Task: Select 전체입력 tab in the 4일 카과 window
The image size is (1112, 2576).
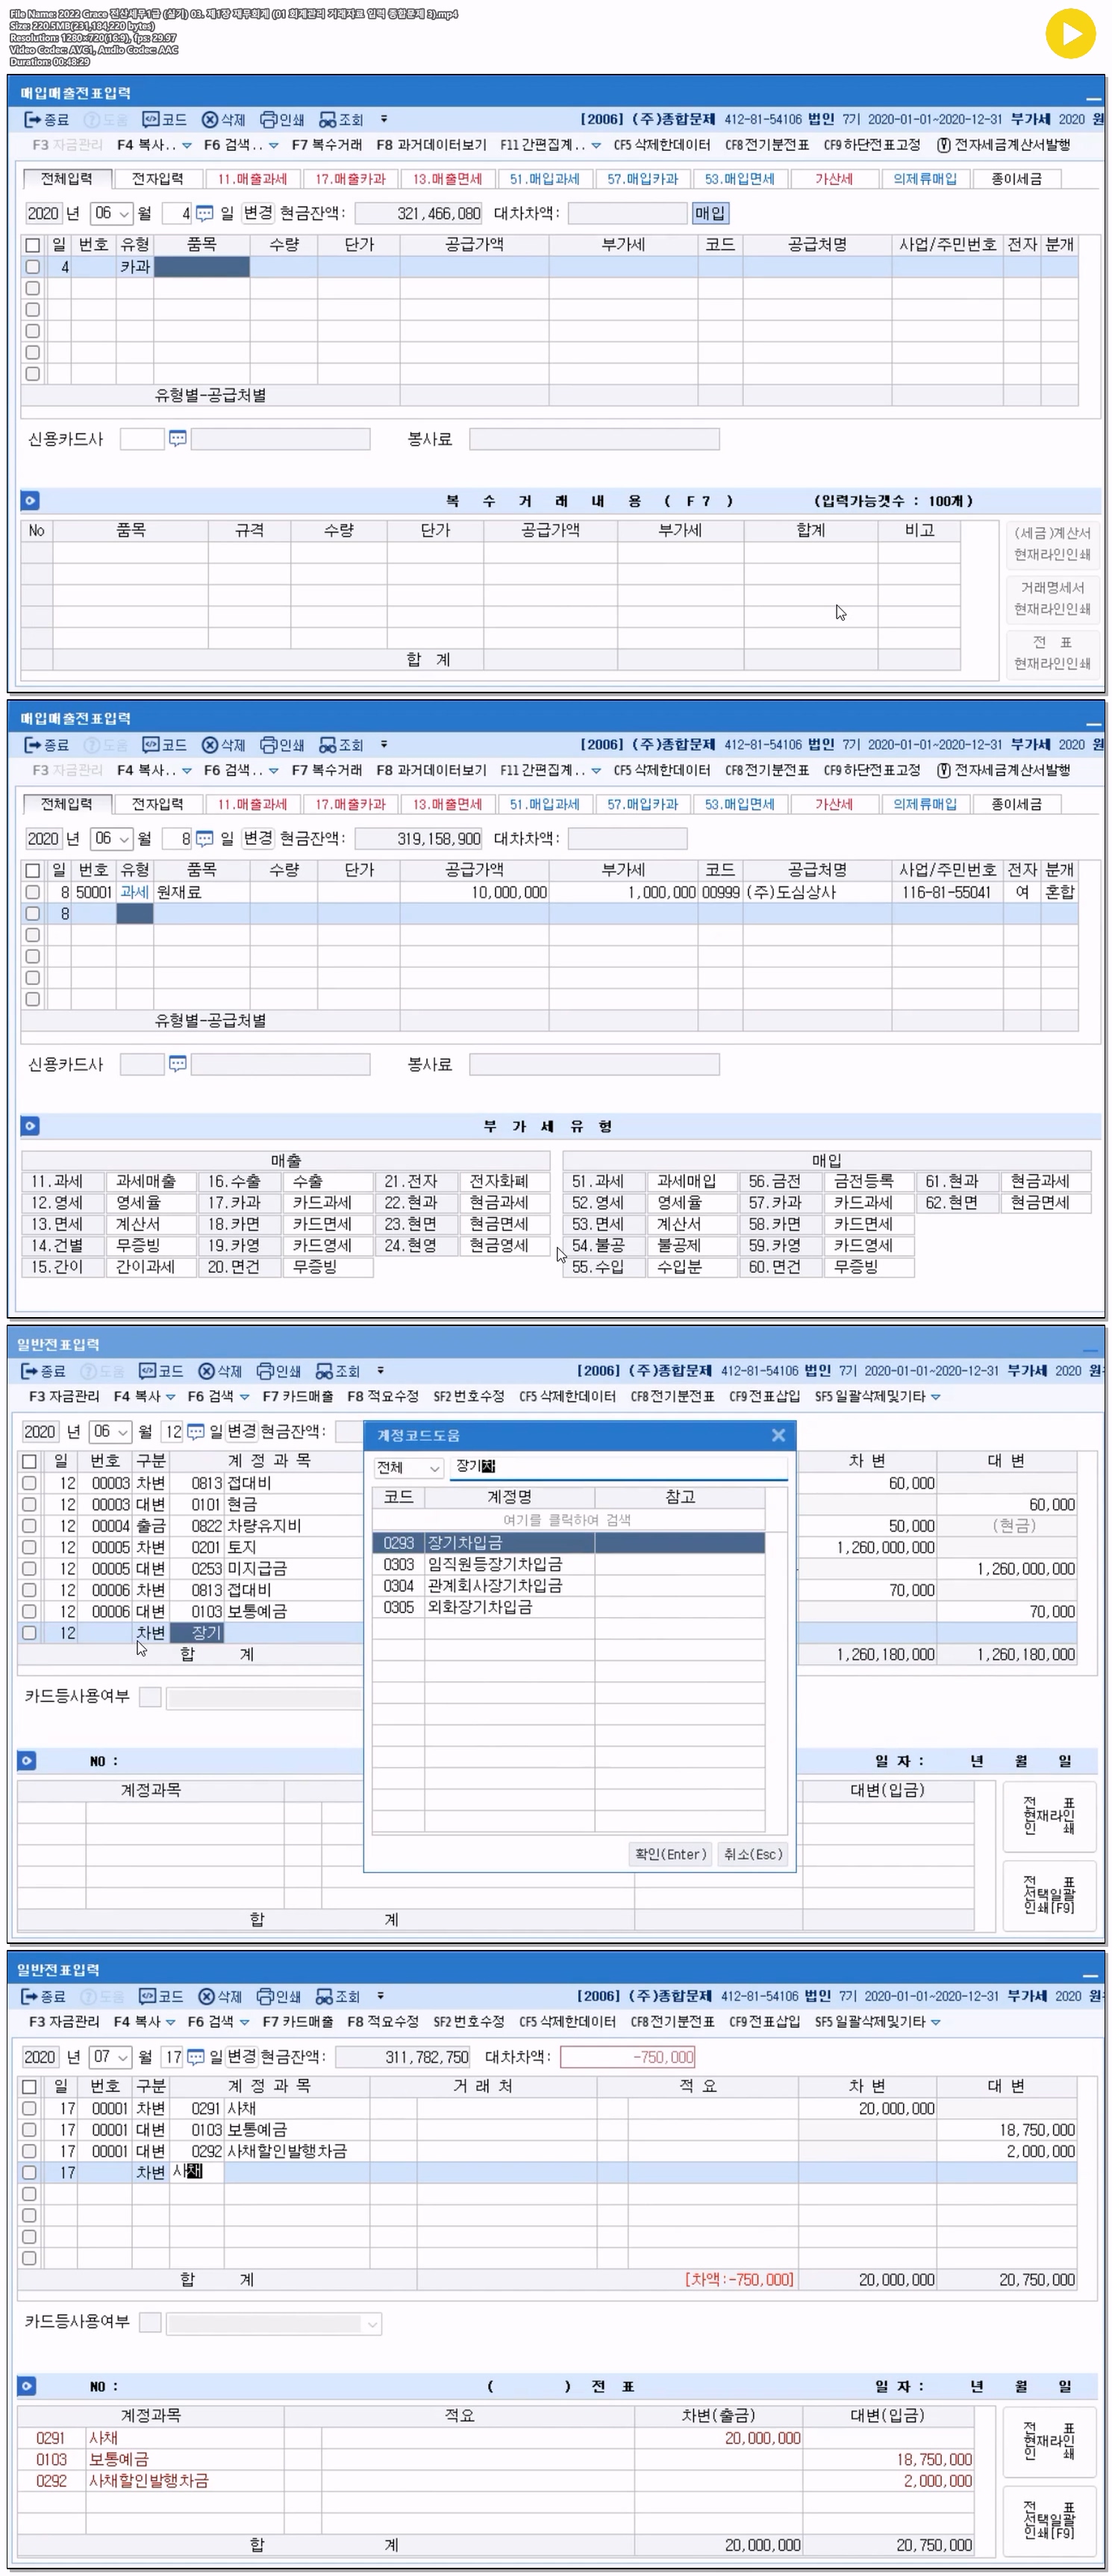Action: 66,179
